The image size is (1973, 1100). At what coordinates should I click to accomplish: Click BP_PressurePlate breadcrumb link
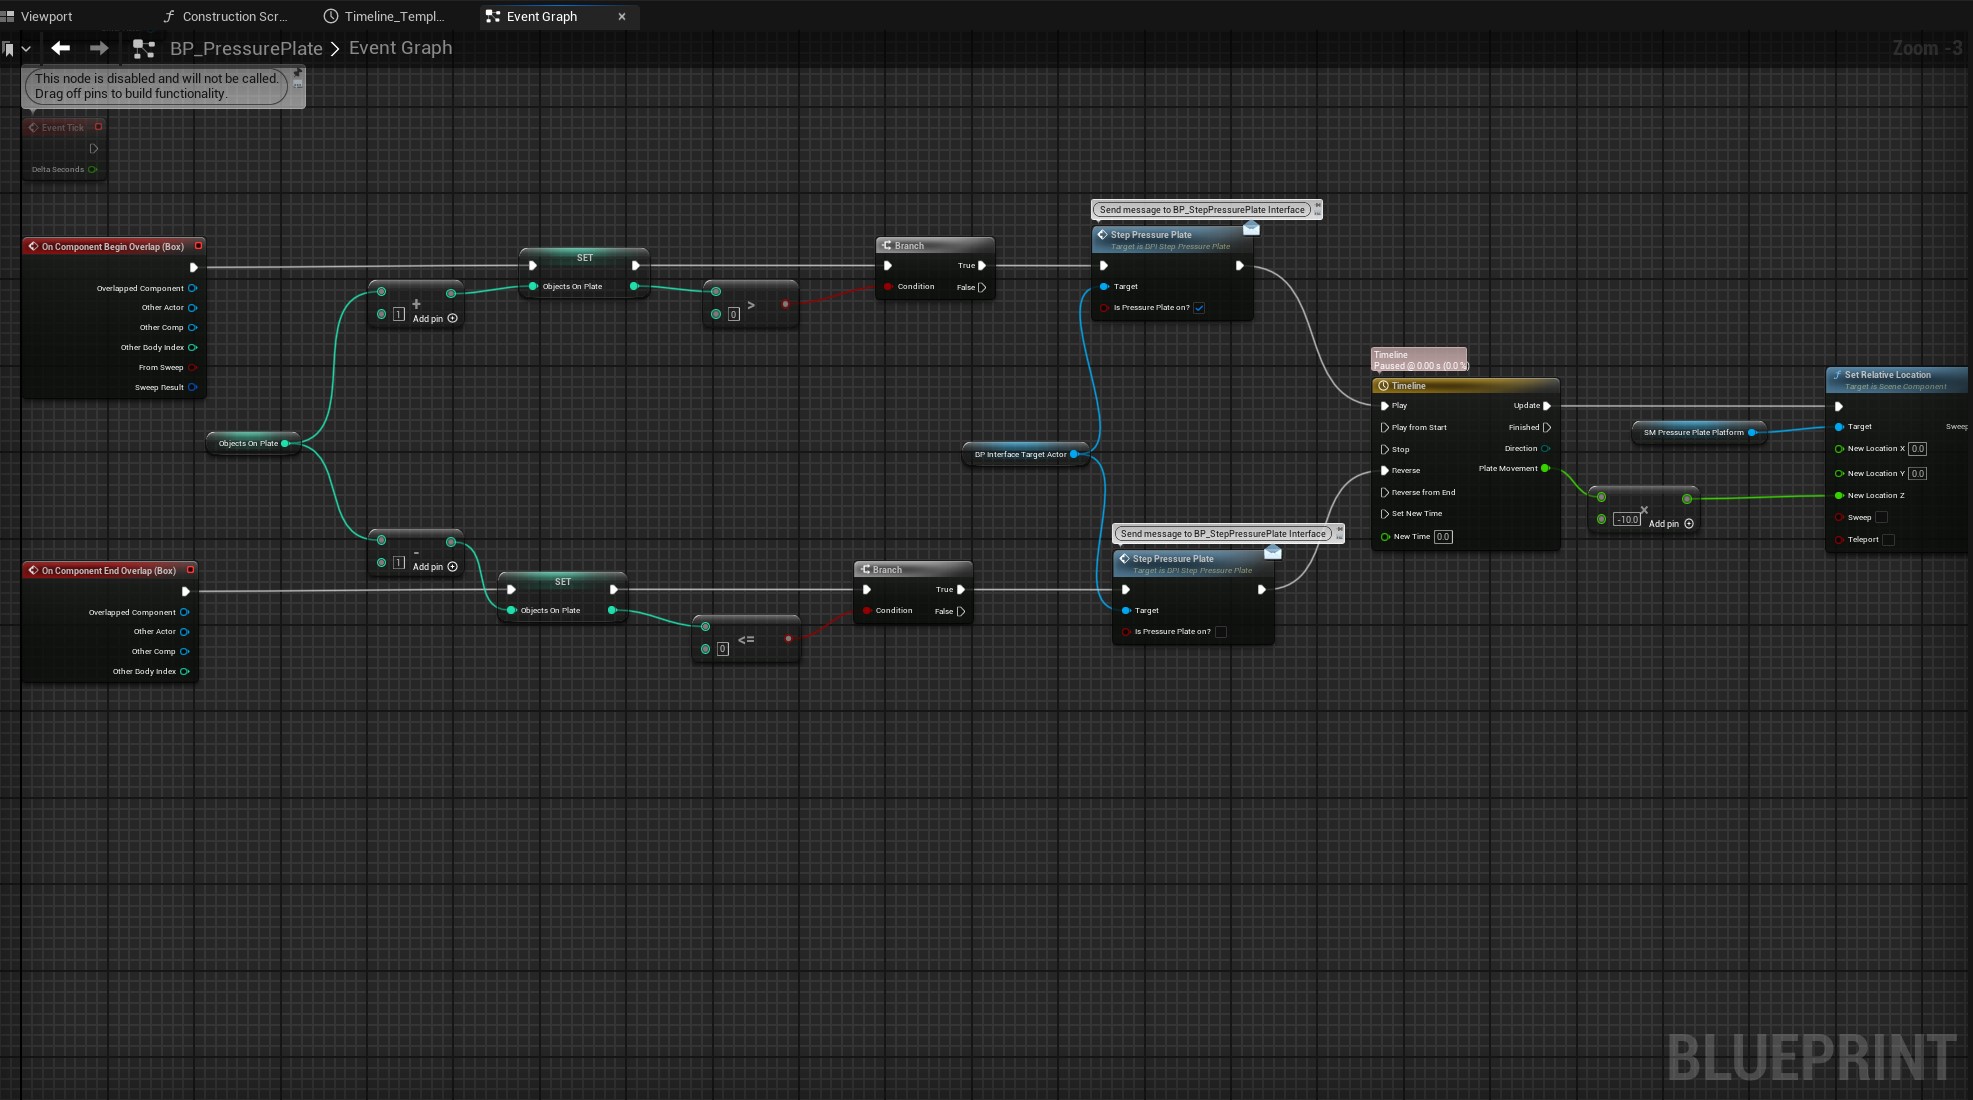click(x=246, y=48)
